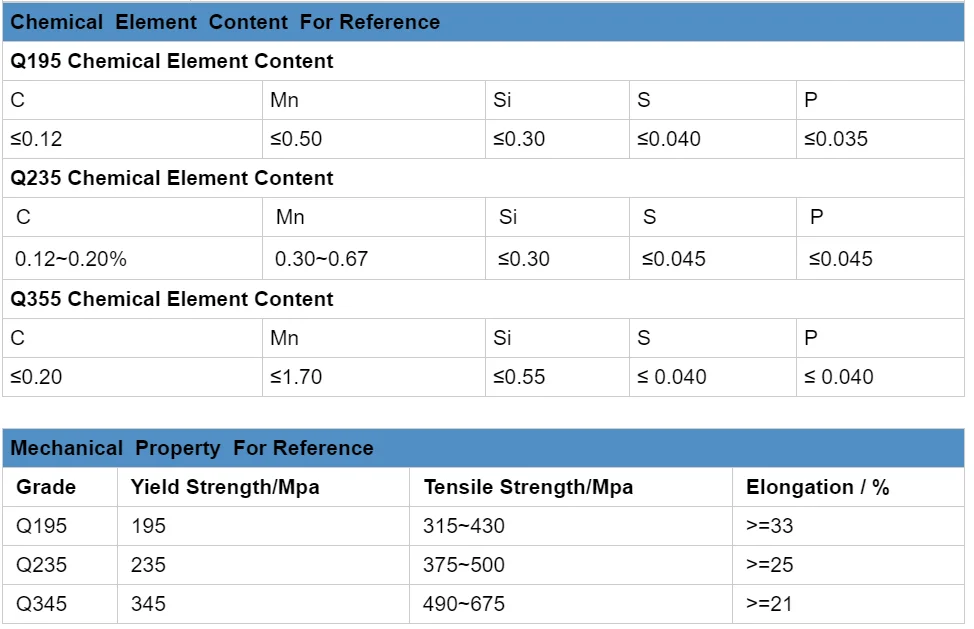Select the Q195 manganese value ≤0.50
Viewport: 974px width, 629px height.
(296, 139)
